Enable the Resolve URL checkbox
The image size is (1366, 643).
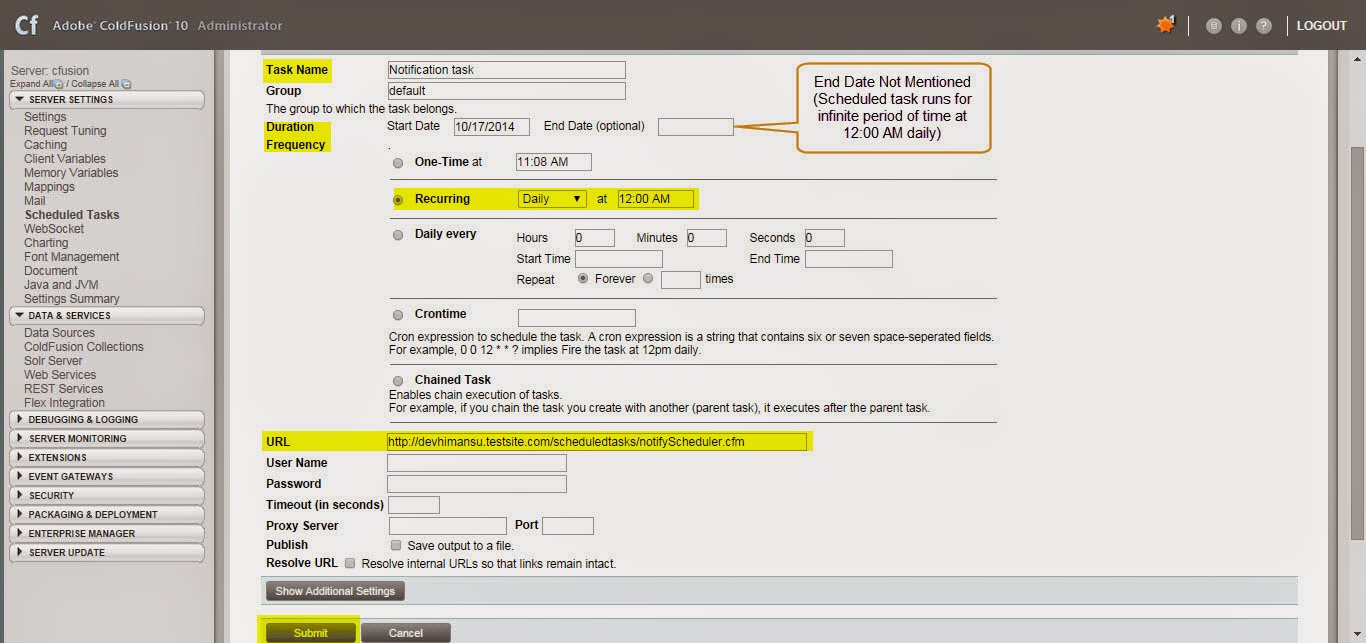click(350, 563)
